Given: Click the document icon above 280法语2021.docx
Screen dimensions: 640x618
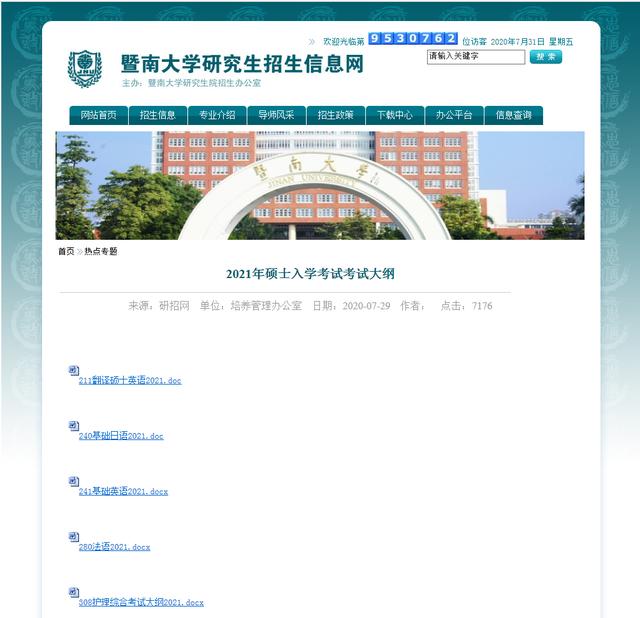Looking at the screenshot, I should coord(74,537).
